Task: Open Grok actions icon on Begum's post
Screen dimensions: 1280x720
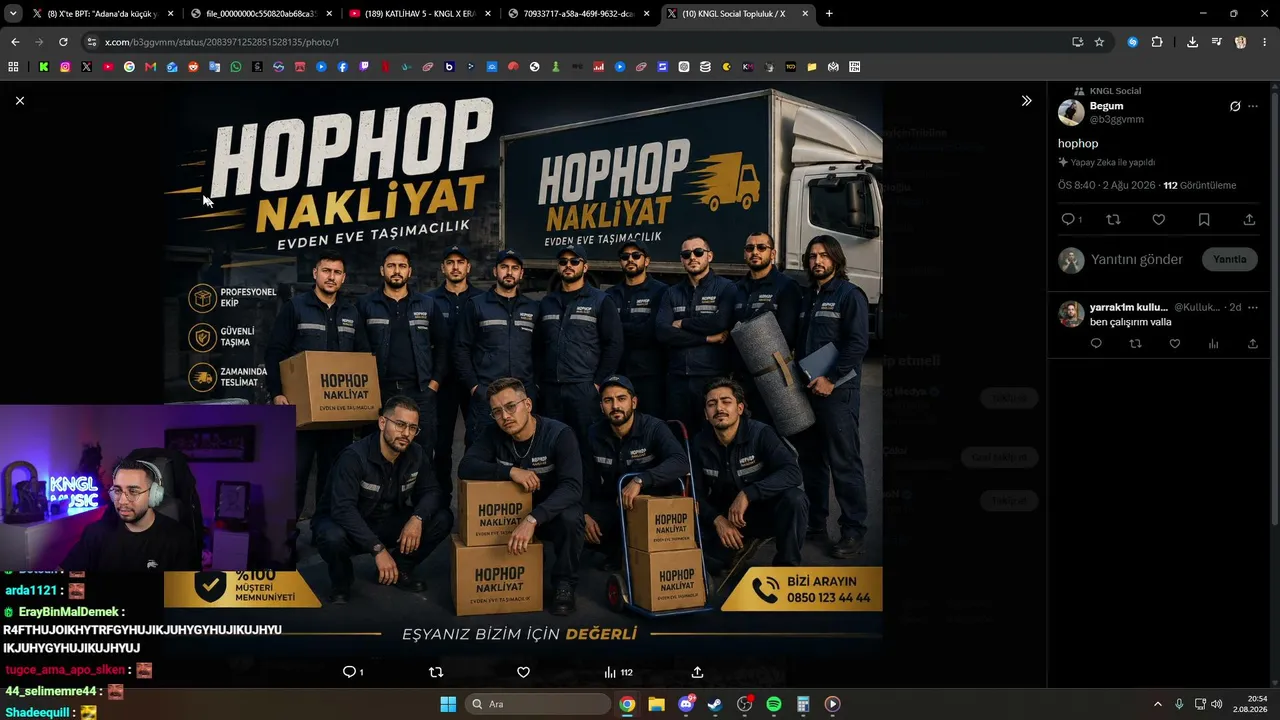Action: (1235, 106)
